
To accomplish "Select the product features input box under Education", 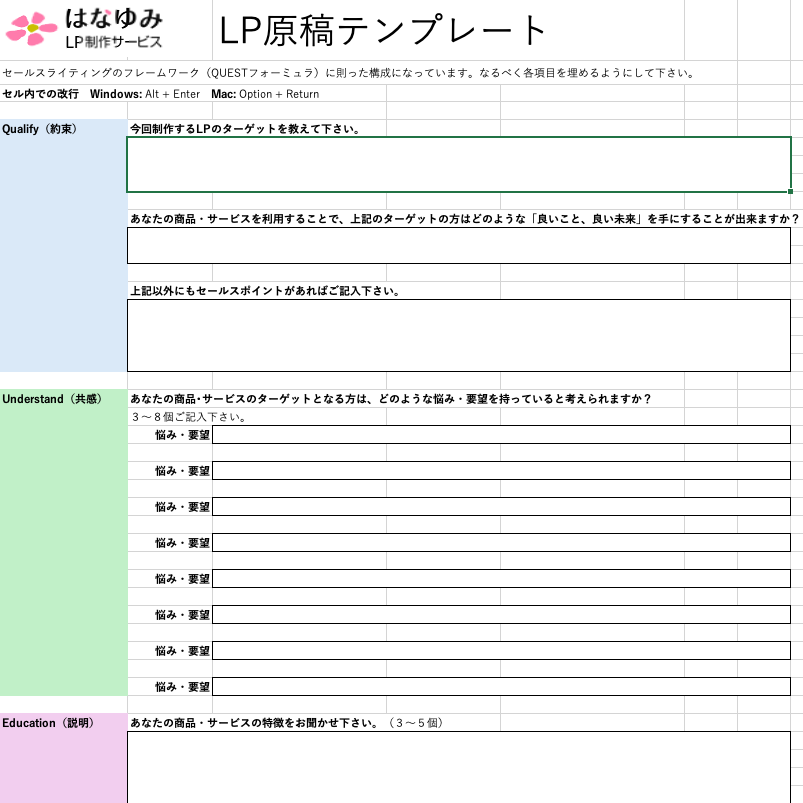I will coord(458,767).
